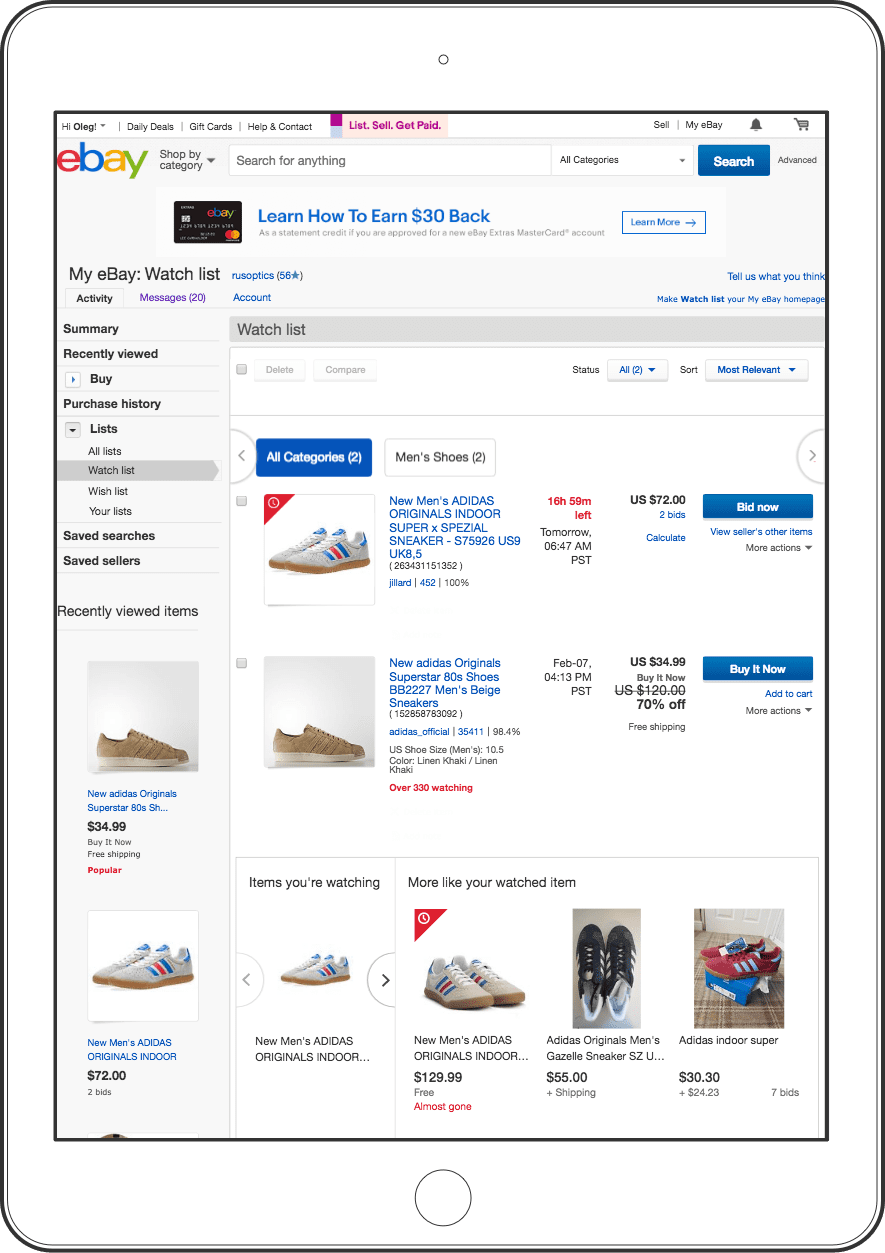Click the Compare button
Screen dimensions: 885x1253
[345, 370]
